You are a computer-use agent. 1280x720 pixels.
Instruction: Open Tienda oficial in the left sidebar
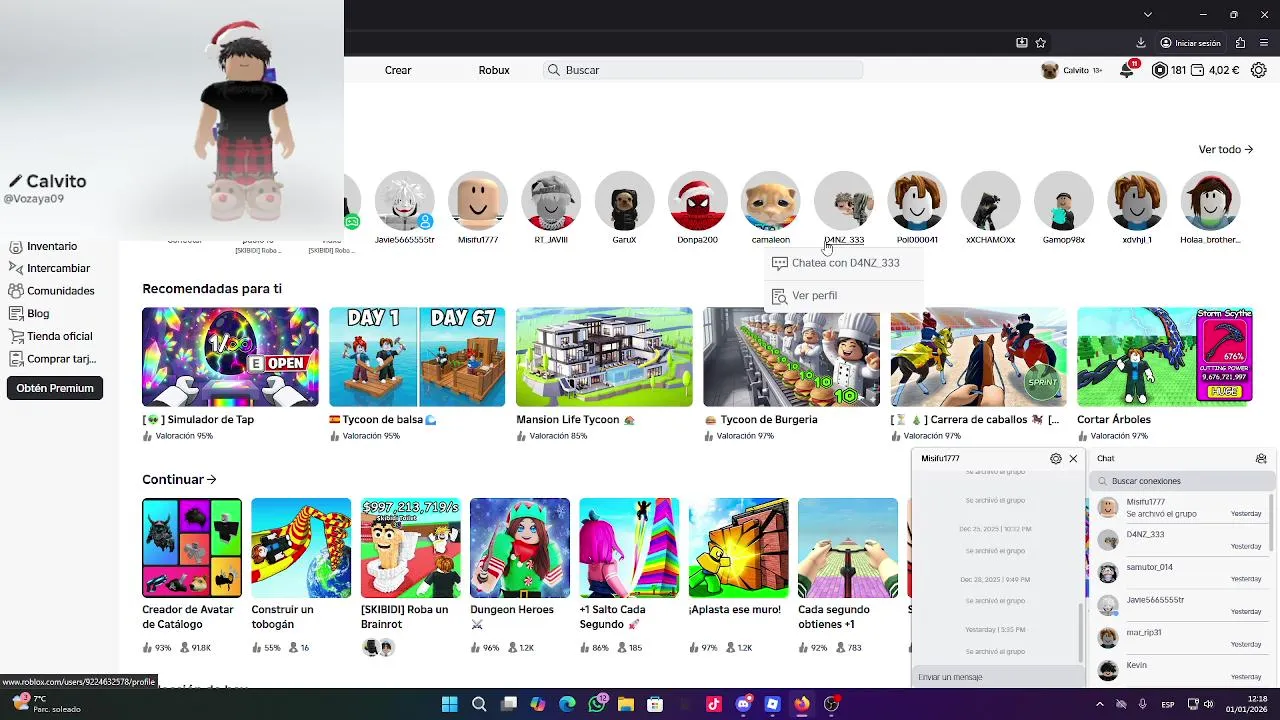tap(51, 336)
